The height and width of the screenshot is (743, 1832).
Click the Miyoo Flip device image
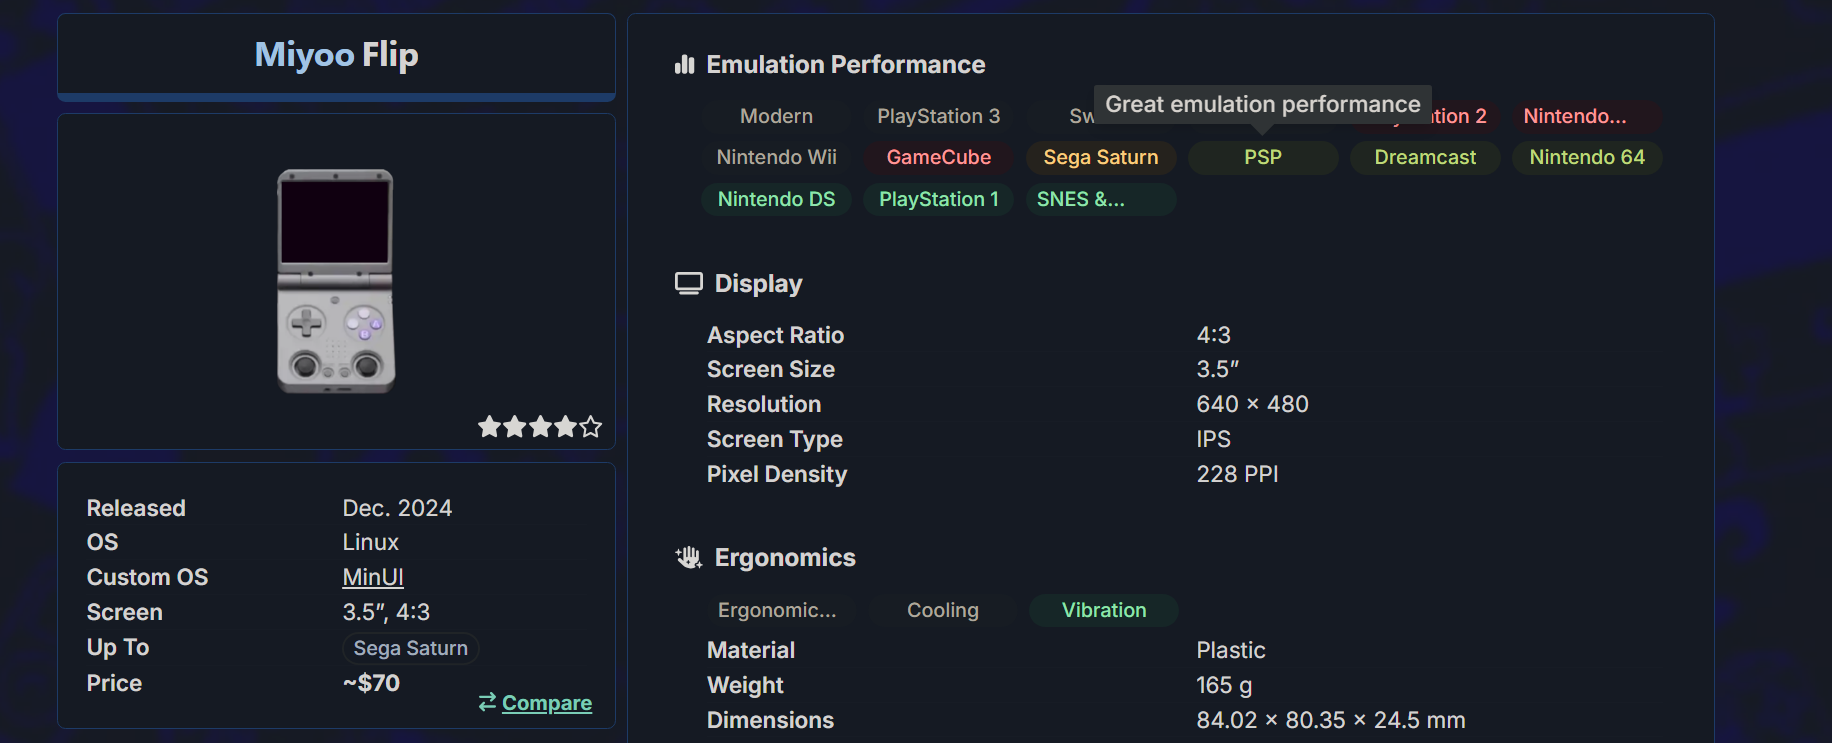(x=336, y=281)
